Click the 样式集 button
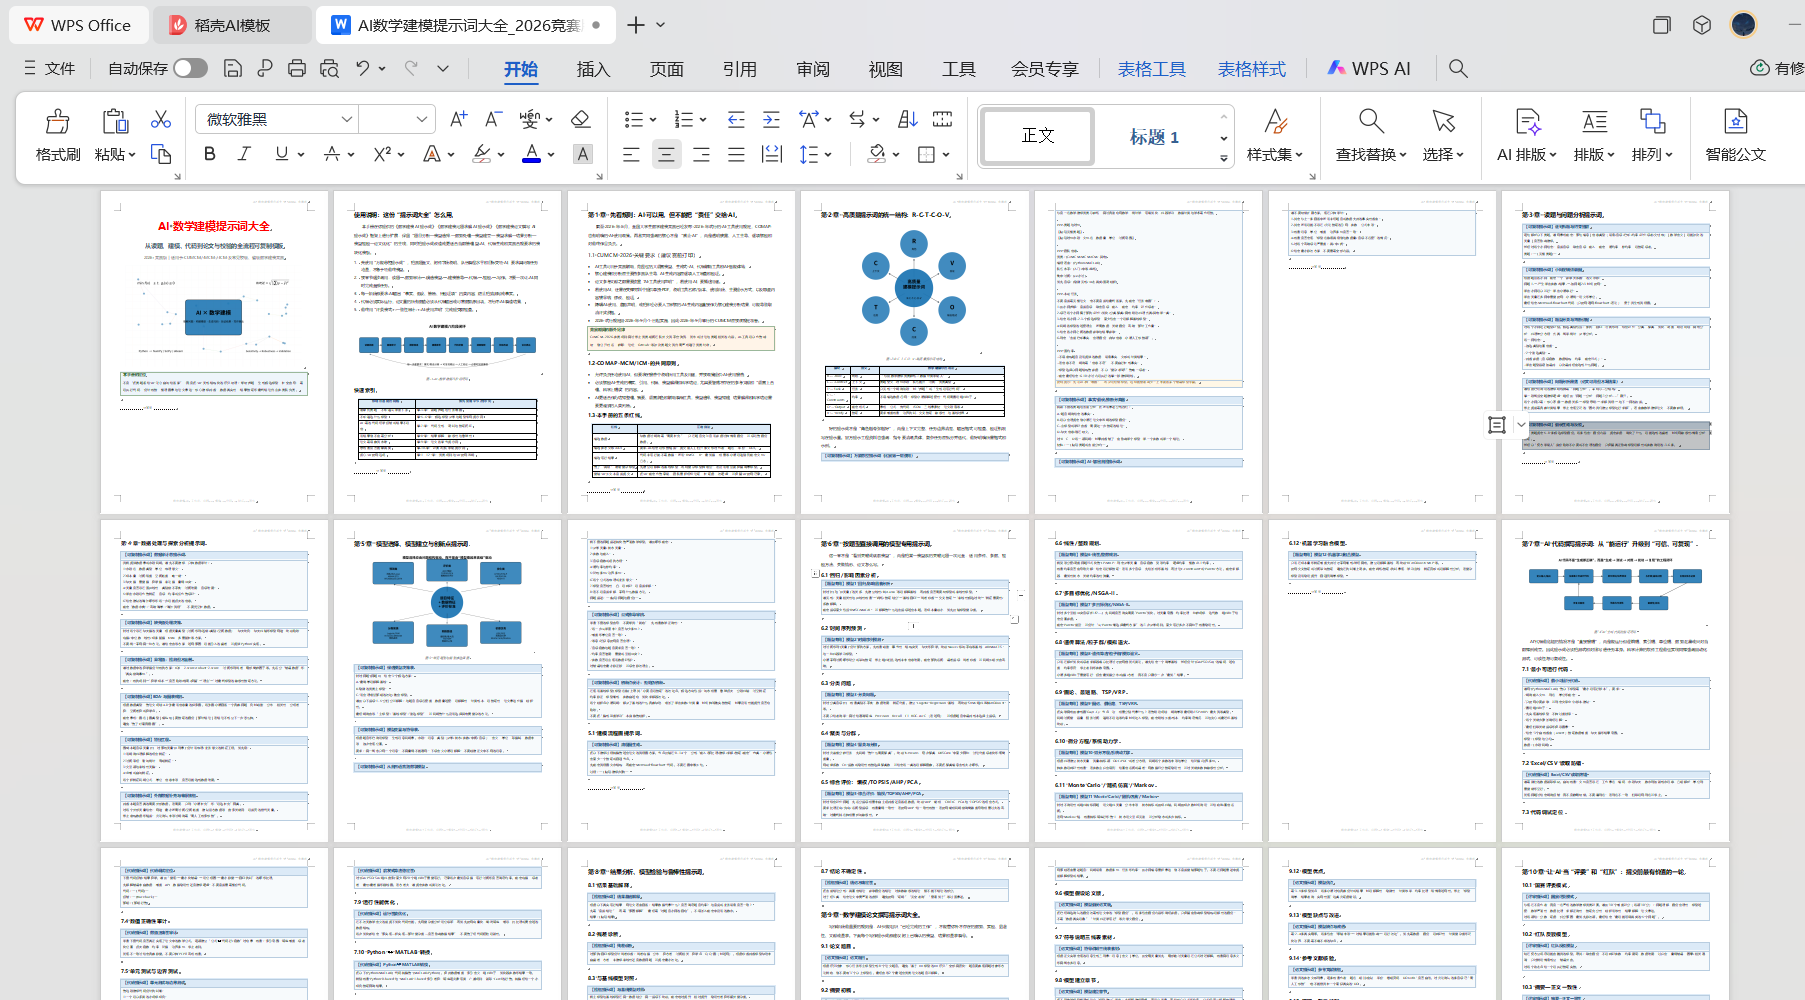Image resolution: width=1805 pixels, height=1000 pixels. pyautogui.click(x=1275, y=136)
